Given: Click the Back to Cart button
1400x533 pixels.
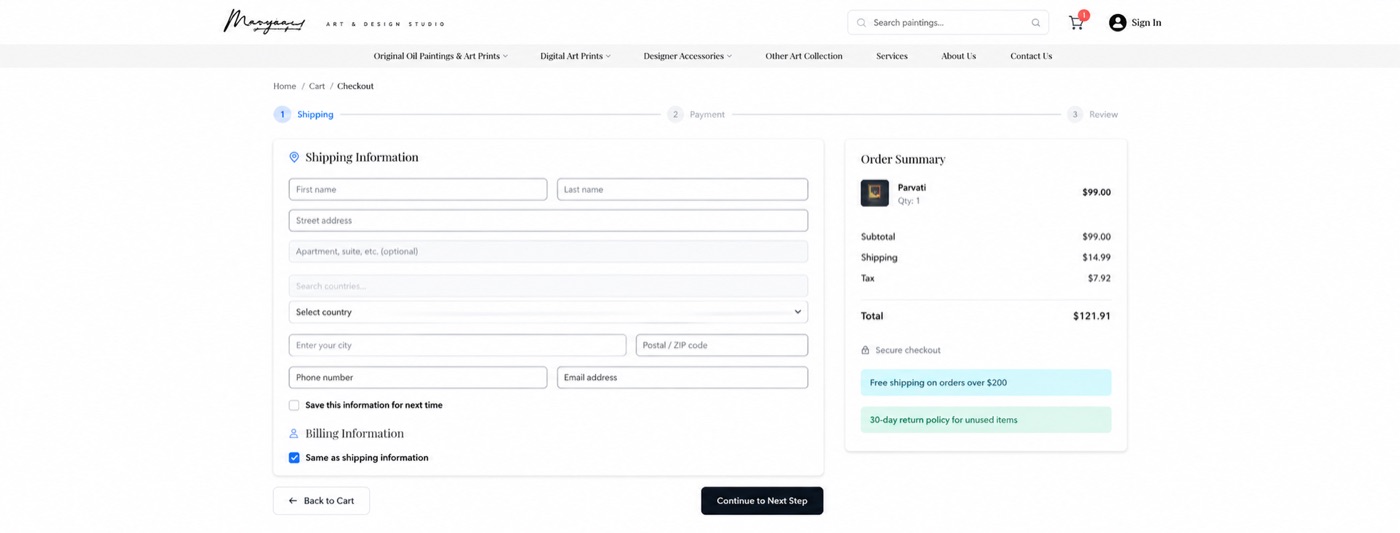Looking at the screenshot, I should pyautogui.click(x=321, y=501).
